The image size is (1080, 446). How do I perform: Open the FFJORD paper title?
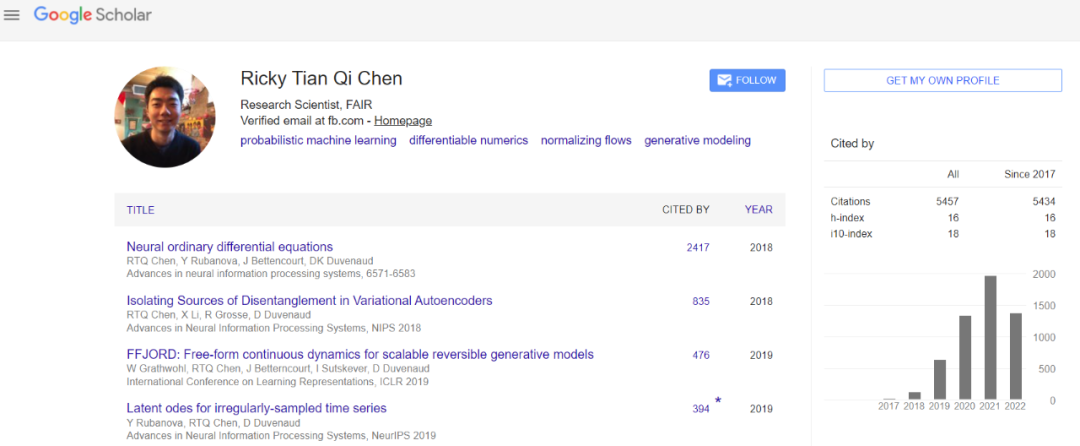(360, 355)
